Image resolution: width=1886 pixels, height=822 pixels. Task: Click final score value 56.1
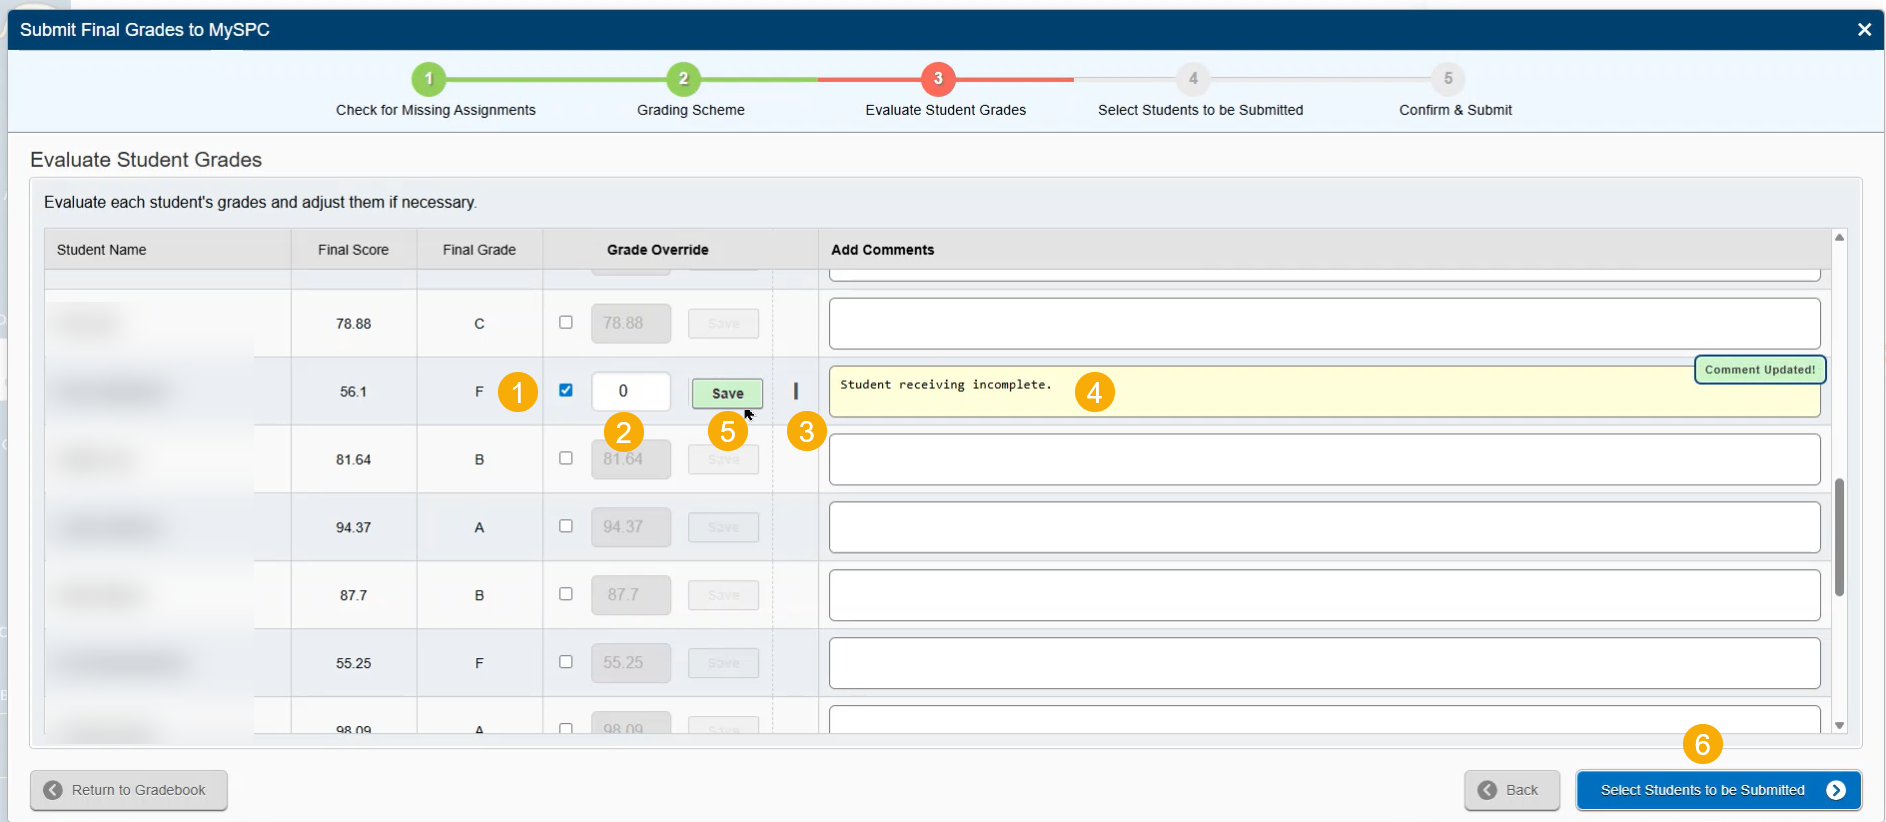tap(353, 392)
